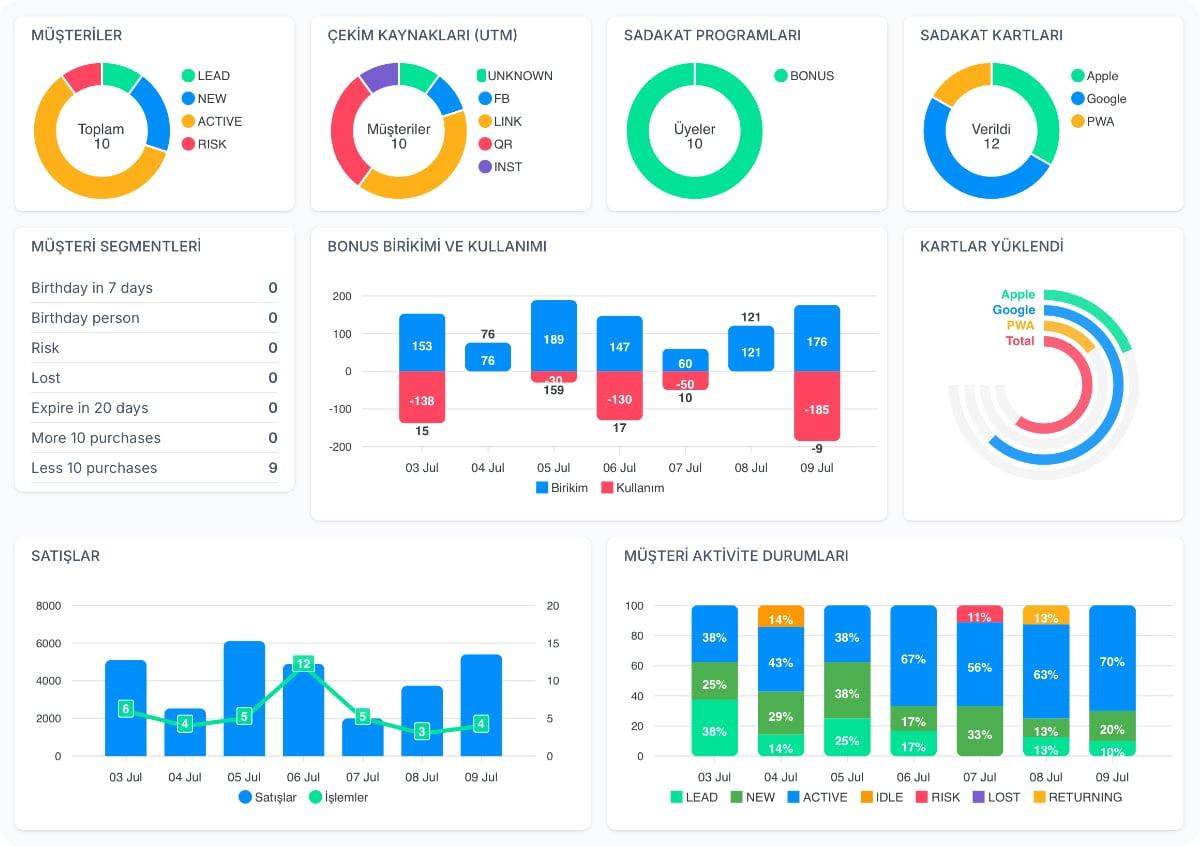The width and height of the screenshot is (1200, 846).
Task: Select the 'Birthday person' segment row
Action: coord(154,318)
